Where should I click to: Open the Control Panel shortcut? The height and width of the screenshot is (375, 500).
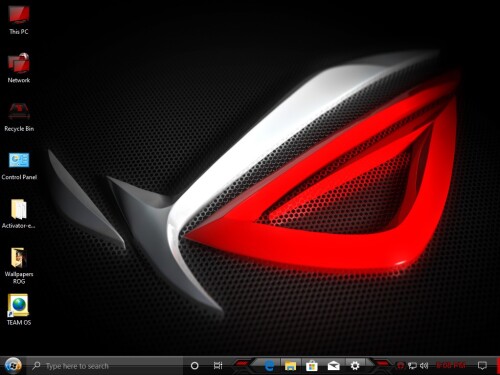19,166
